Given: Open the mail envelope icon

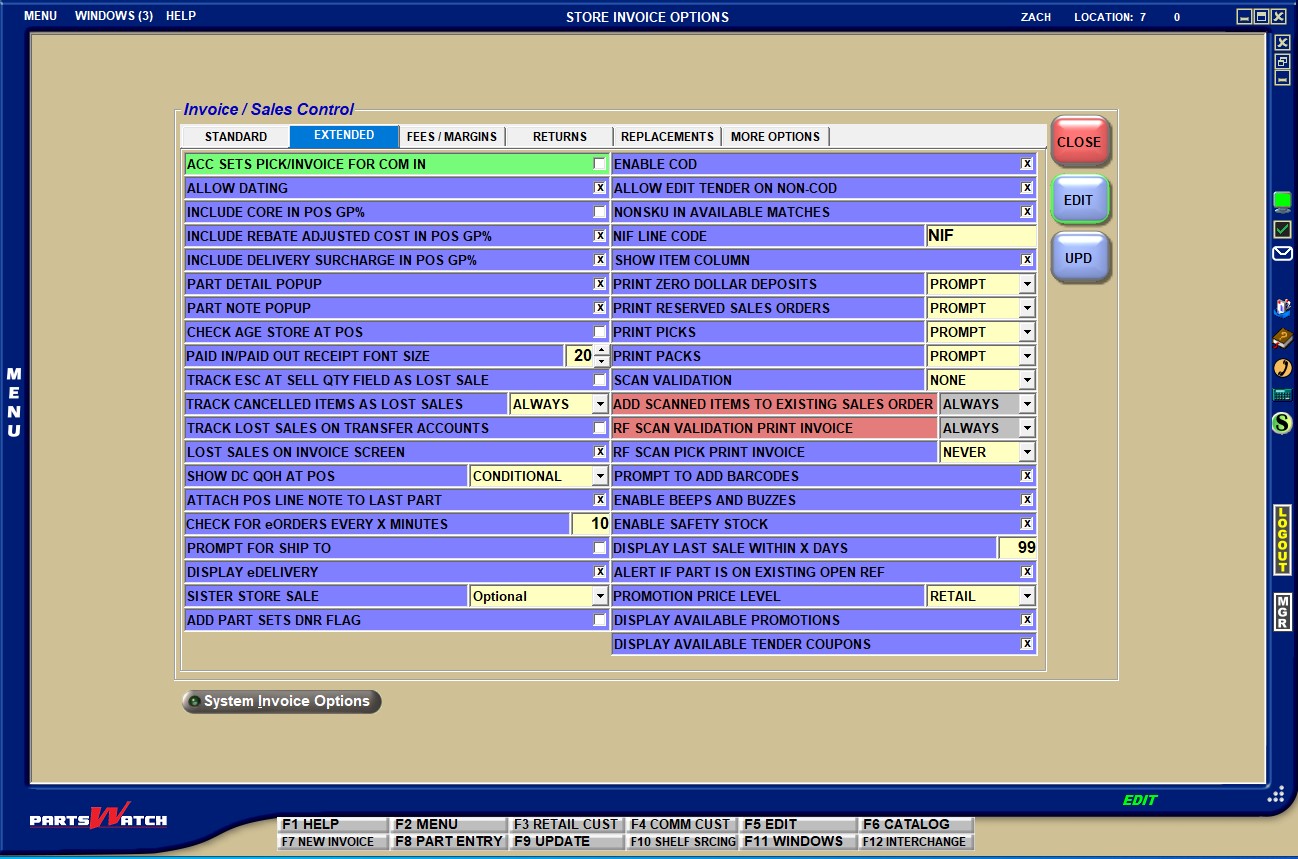Looking at the screenshot, I should coord(1282,254).
